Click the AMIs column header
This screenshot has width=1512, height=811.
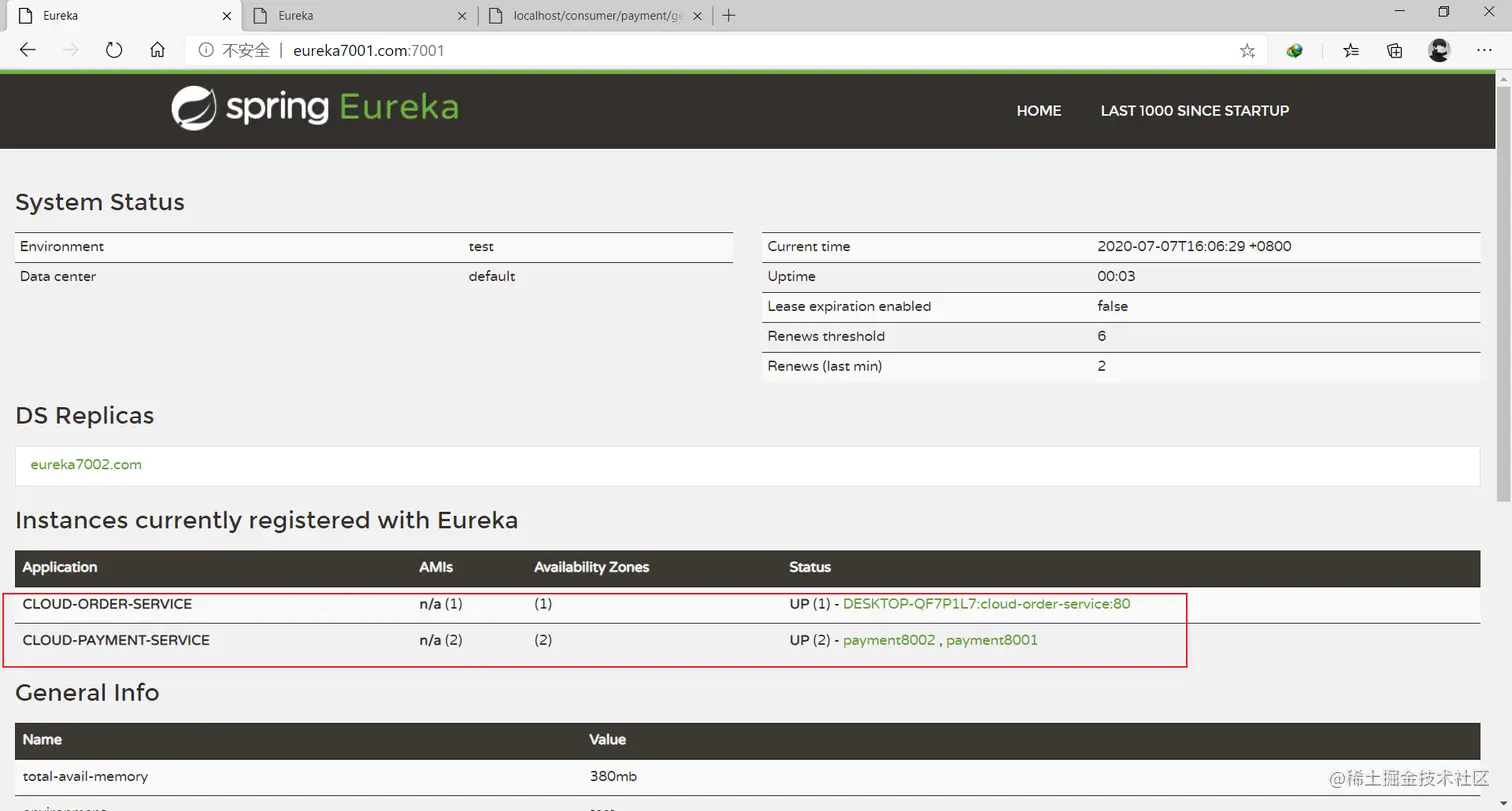point(436,567)
